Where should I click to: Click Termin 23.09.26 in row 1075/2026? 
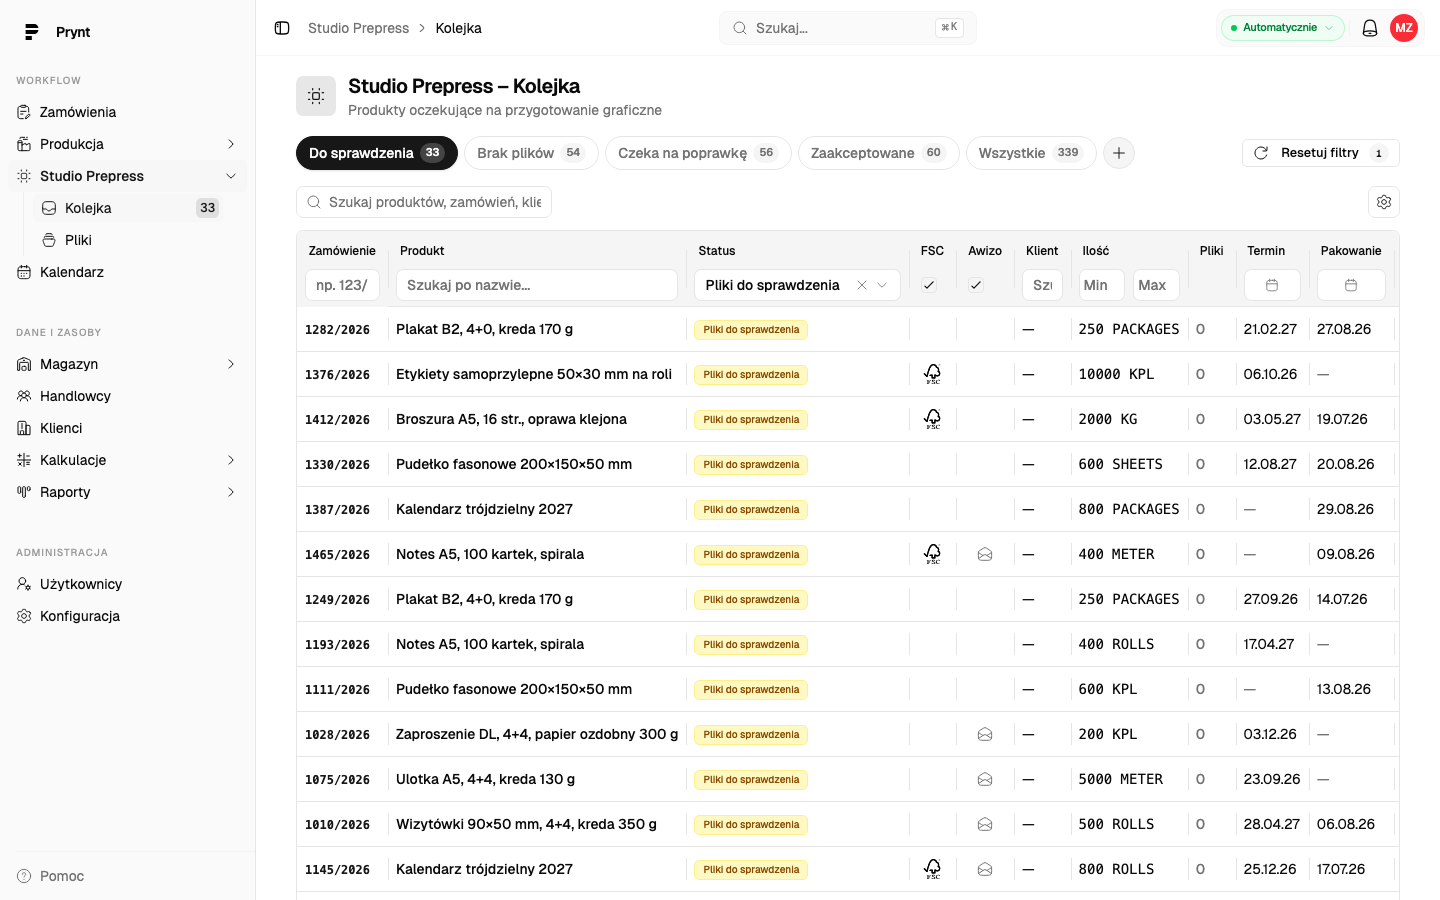click(x=1272, y=779)
